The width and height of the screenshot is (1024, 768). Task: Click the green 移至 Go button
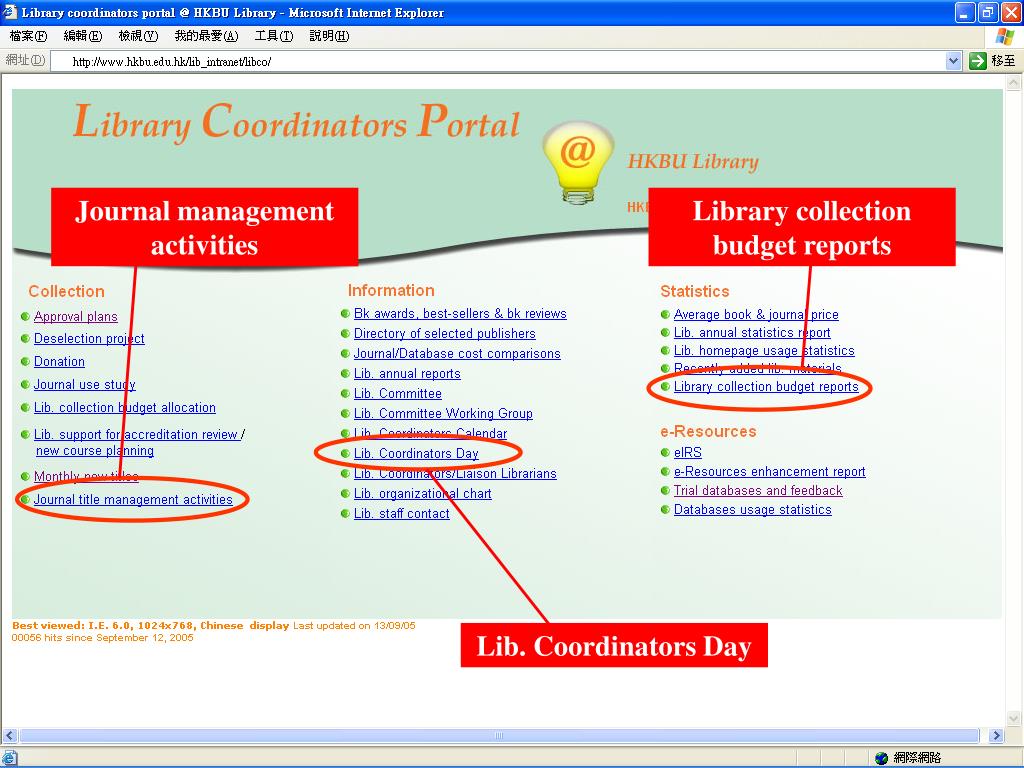(x=993, y=61)
